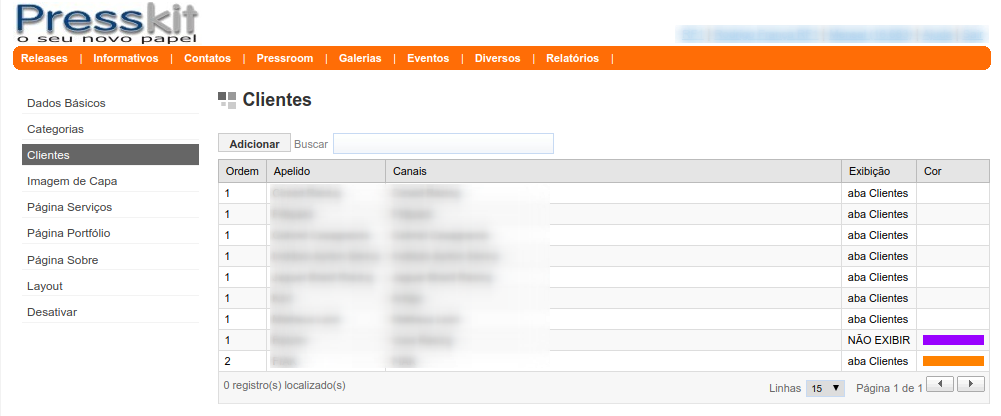Image resolution: width=1001 pixels, height=416 pixels.
Task: Go to previous page arrow button
Action: pos(940,384)
